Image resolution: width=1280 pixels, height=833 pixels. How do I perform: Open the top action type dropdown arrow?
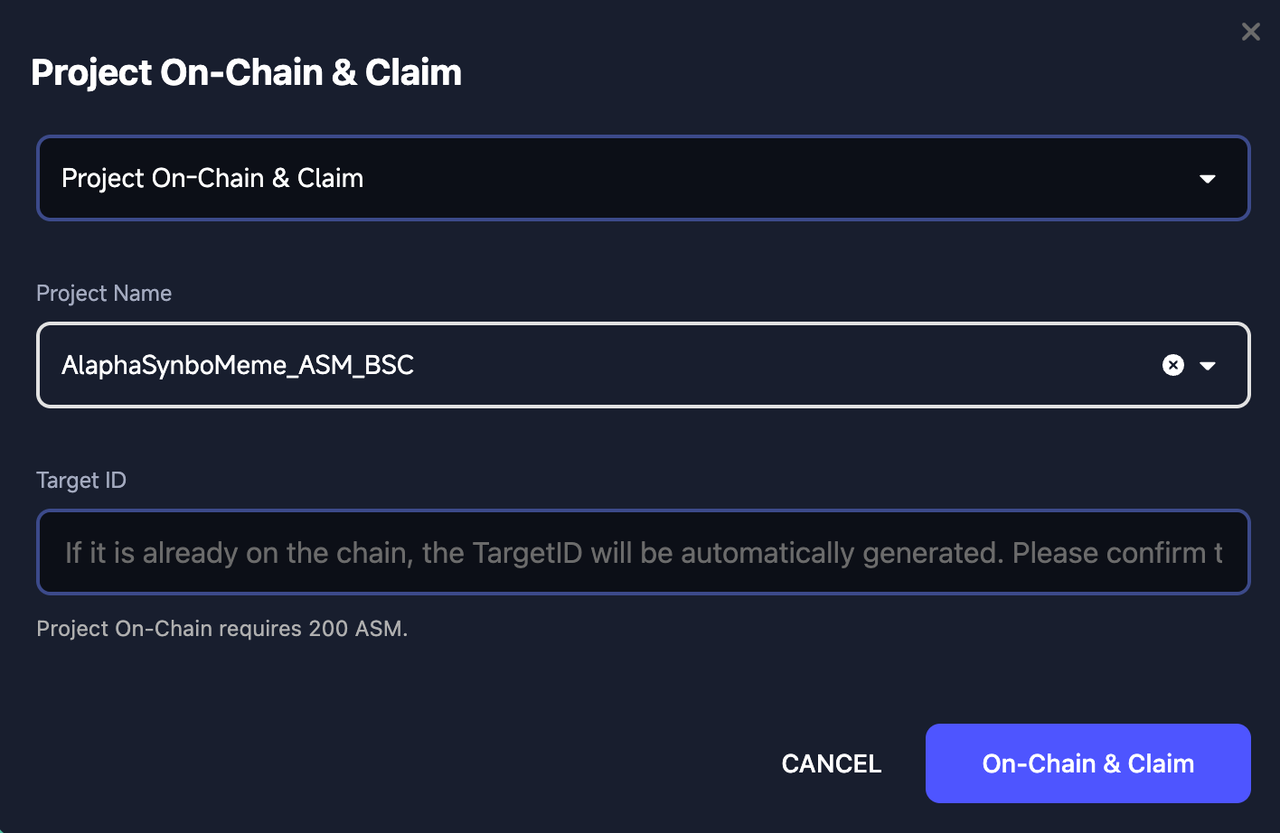tap(1207, 179)
